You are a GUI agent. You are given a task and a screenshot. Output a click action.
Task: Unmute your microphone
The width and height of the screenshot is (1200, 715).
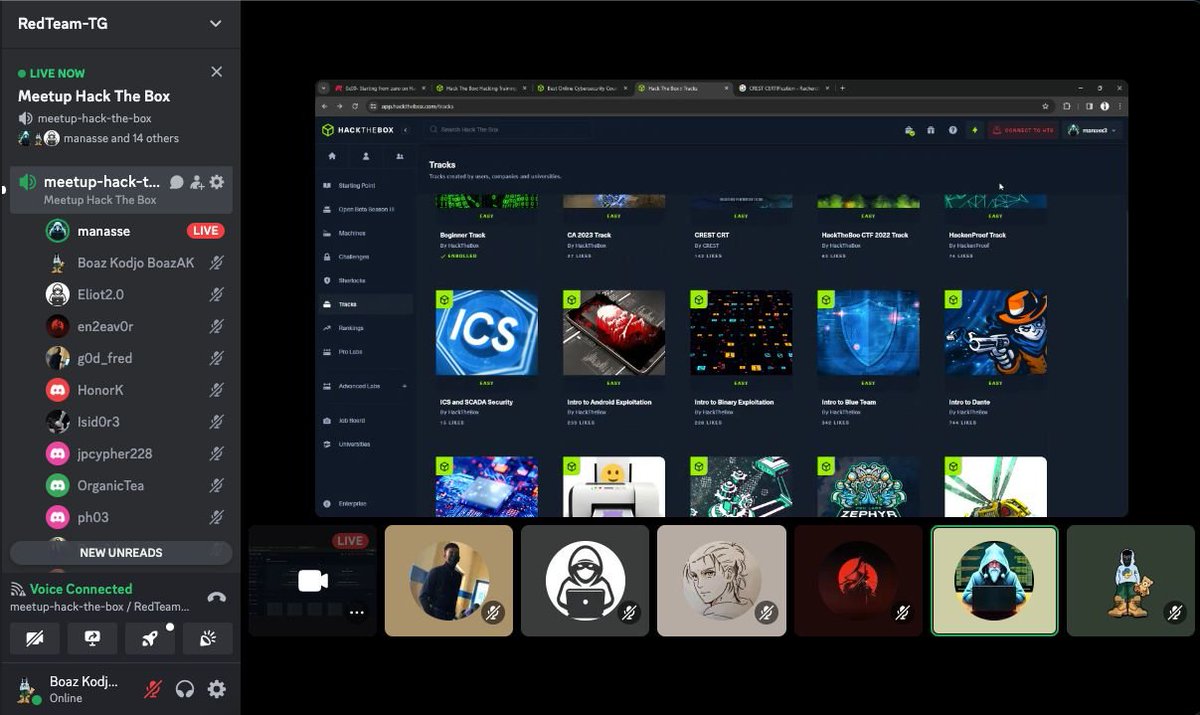point(153,689)
